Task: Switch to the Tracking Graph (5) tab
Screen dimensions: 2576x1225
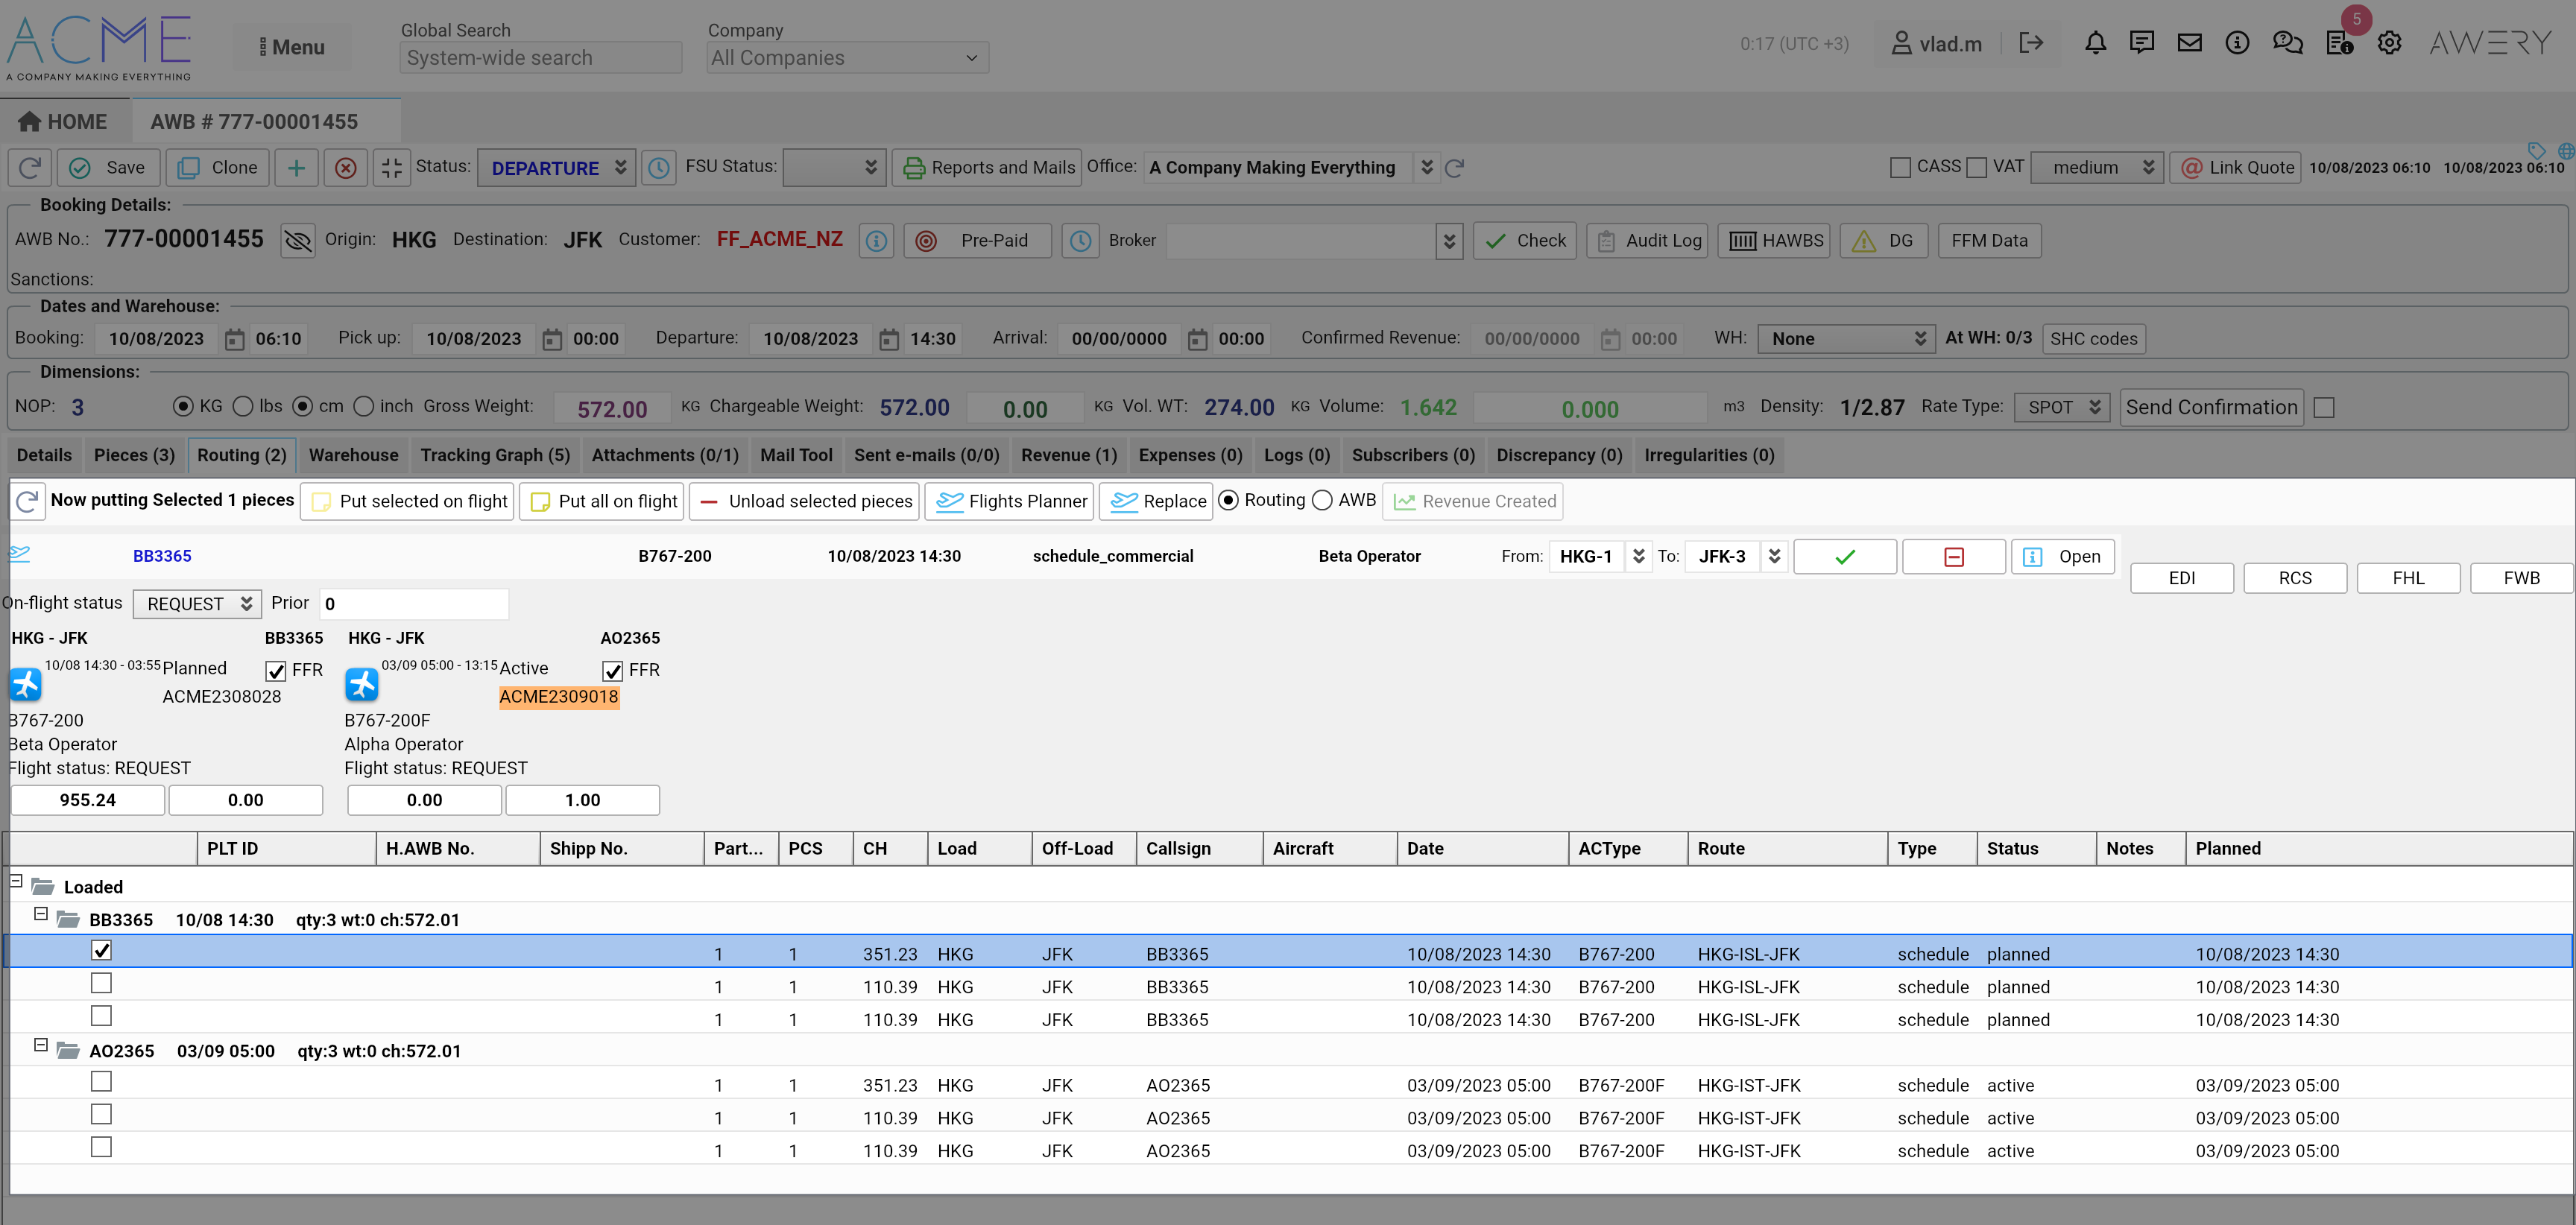Action: pos(494,455)
